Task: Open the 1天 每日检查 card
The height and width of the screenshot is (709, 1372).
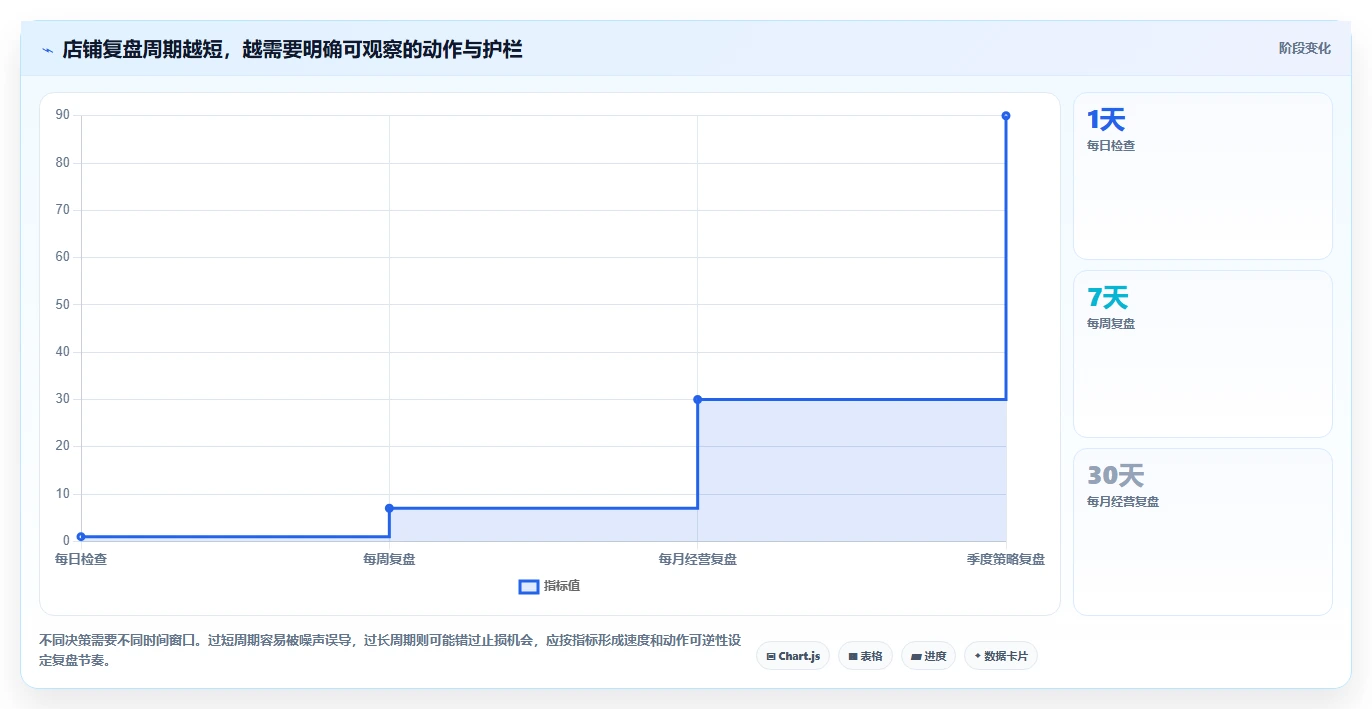Action: (1202, 176)
